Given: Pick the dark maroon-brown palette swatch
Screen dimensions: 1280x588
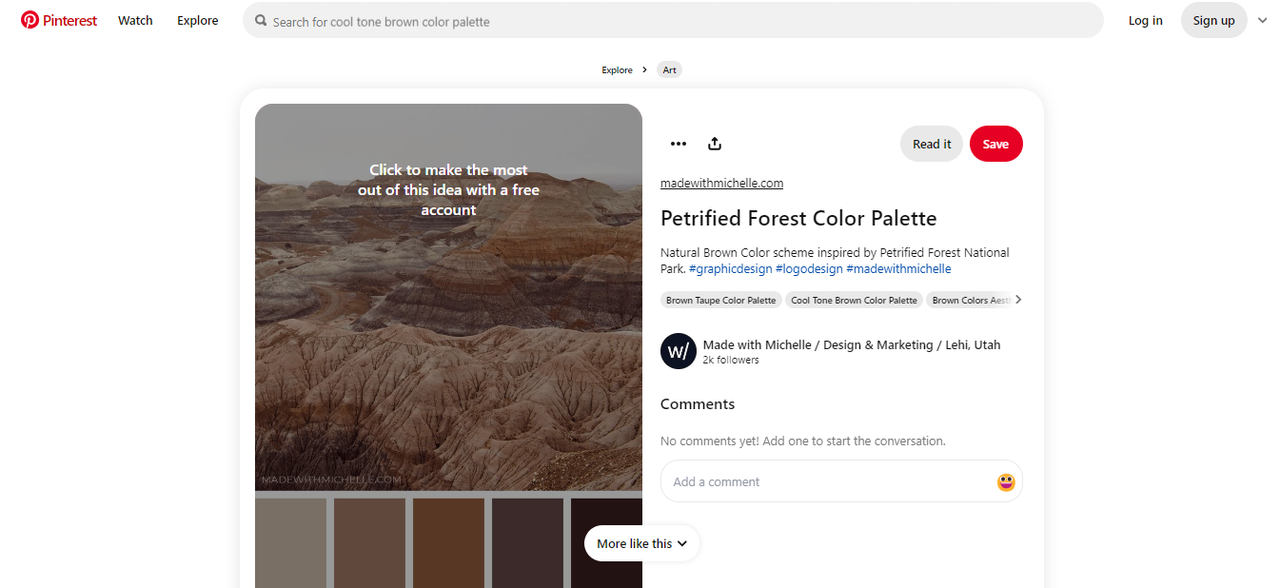Looking at the screenshot, I should point(528,543).
